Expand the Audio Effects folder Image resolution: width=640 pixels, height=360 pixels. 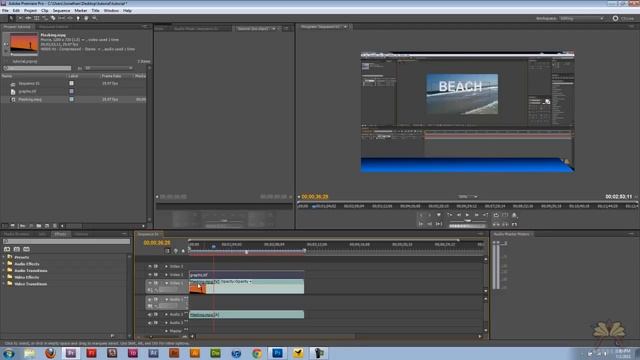tap(4, 264)
